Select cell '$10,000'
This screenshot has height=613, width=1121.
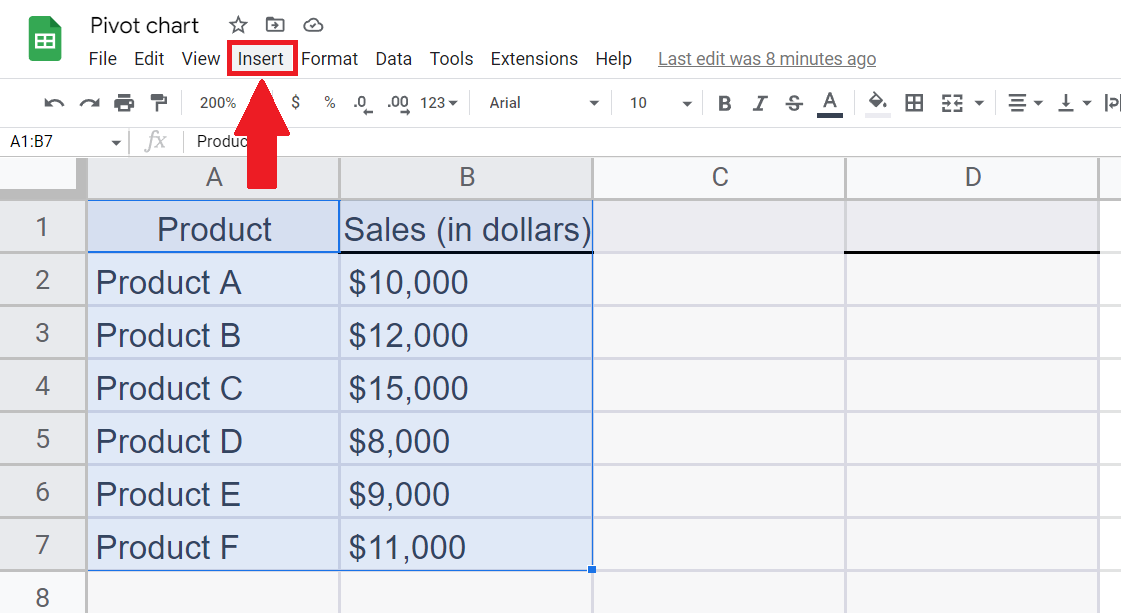coord(466,280)
